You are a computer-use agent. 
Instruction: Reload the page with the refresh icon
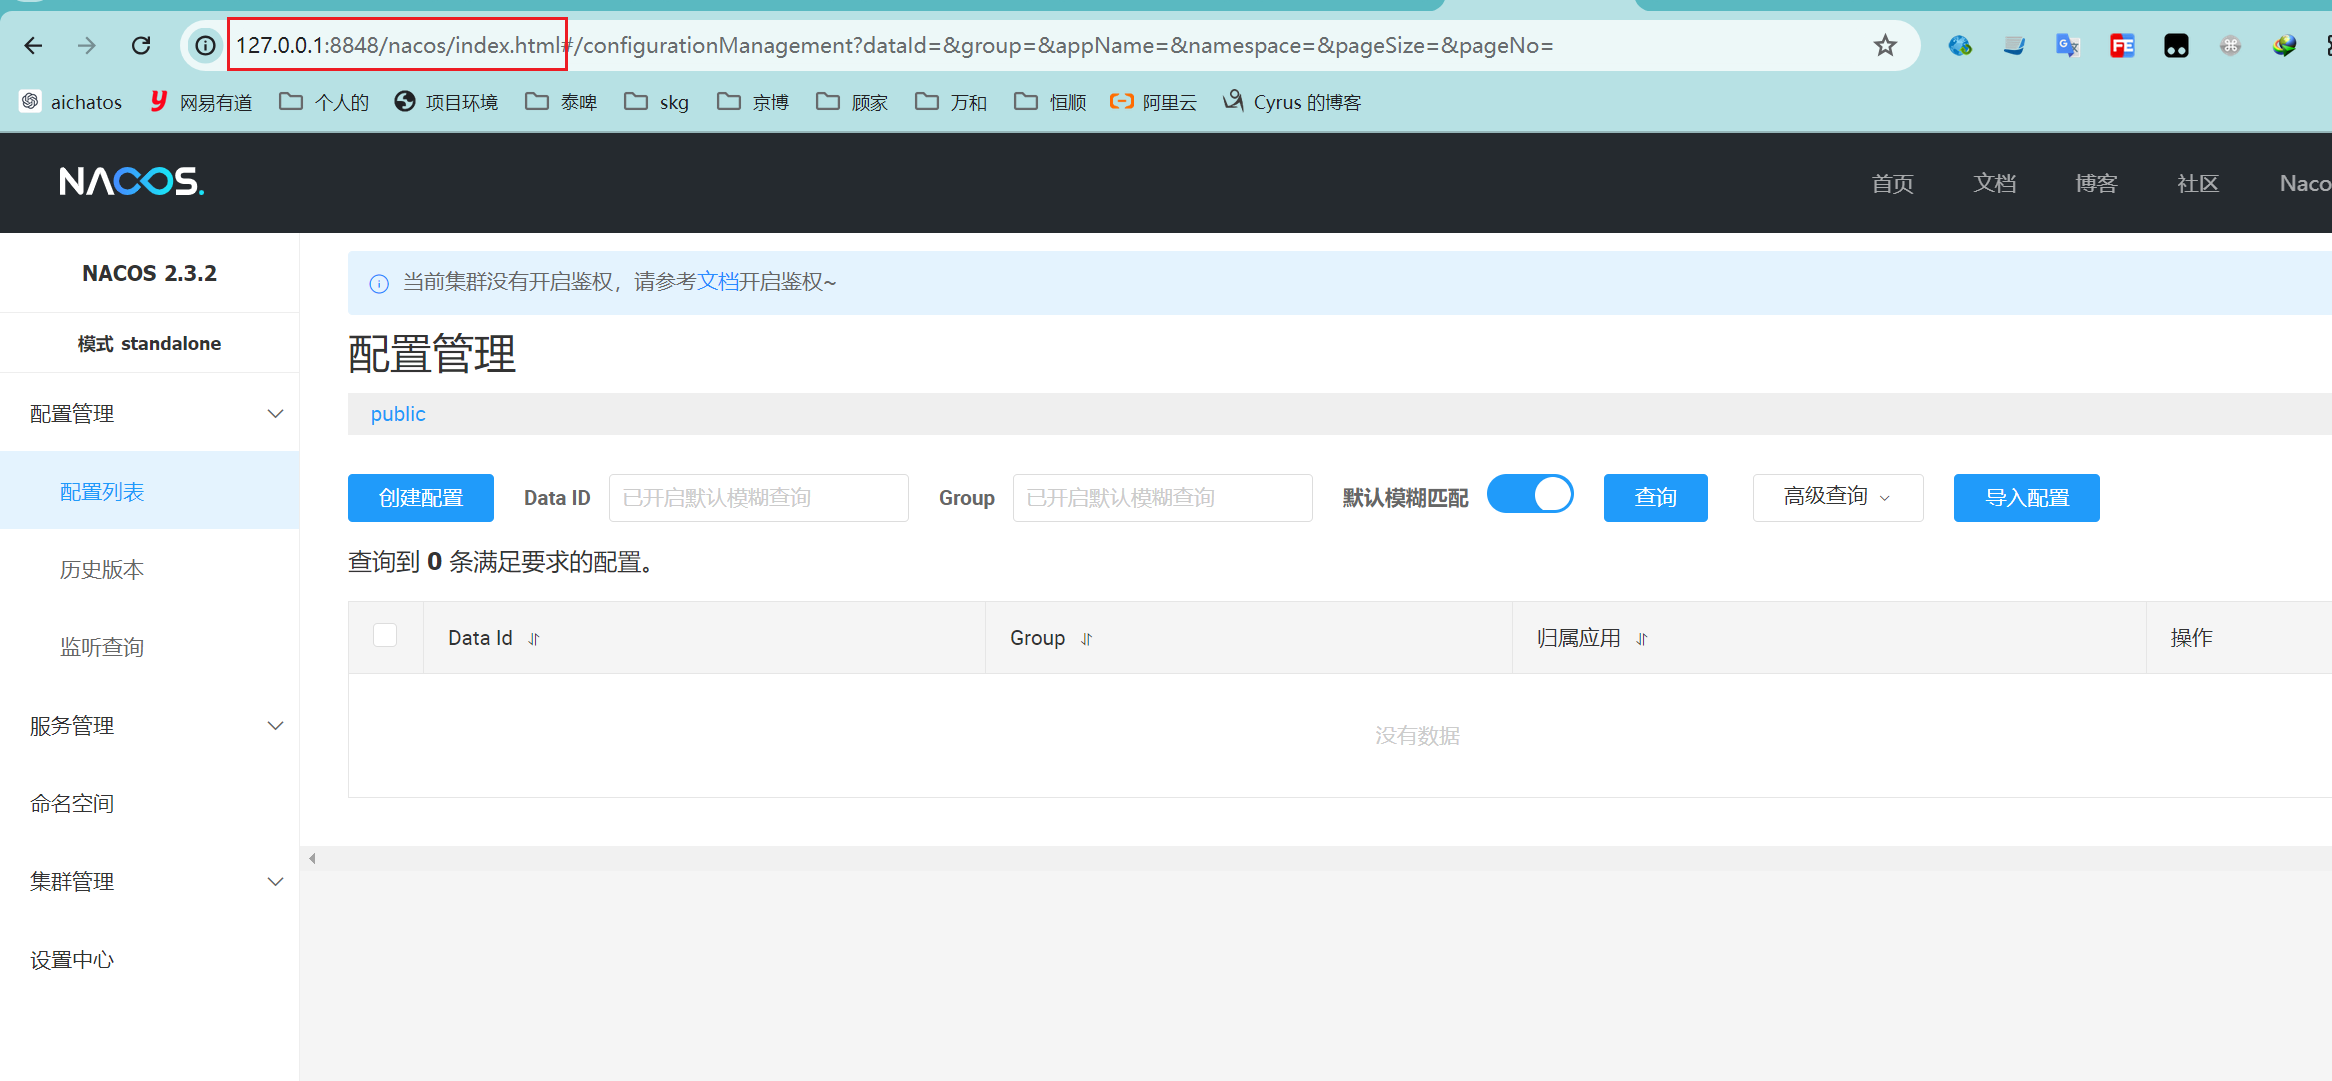141,45
